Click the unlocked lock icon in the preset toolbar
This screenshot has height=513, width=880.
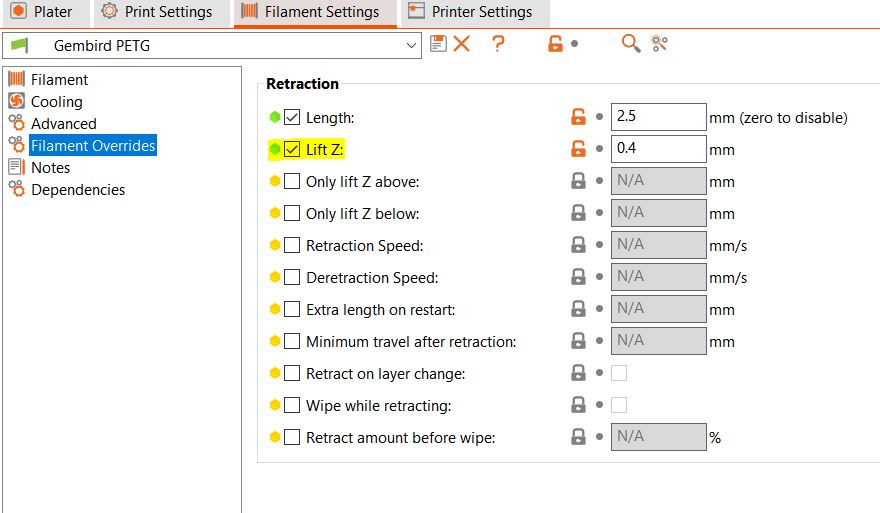click(555, 44)
